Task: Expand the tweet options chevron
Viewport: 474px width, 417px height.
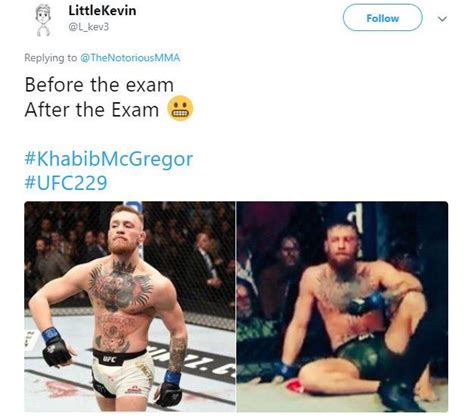Action: pos(442,19)
